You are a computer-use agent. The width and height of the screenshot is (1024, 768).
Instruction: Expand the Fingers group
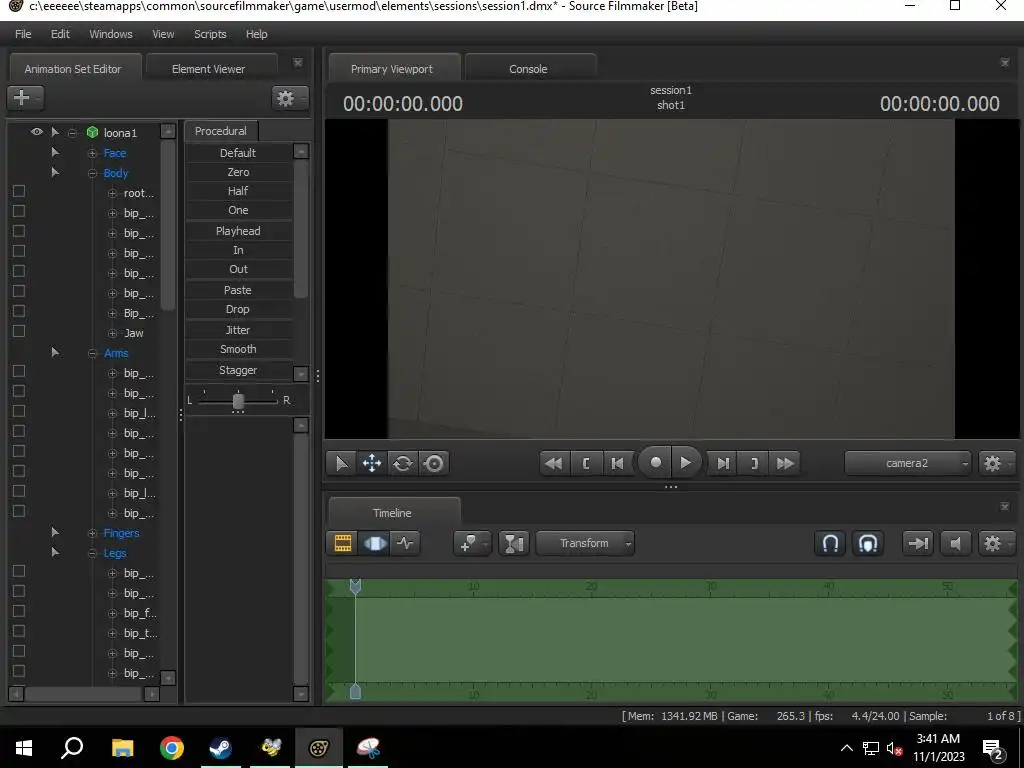pyautogui.click(x=92, y=534)
